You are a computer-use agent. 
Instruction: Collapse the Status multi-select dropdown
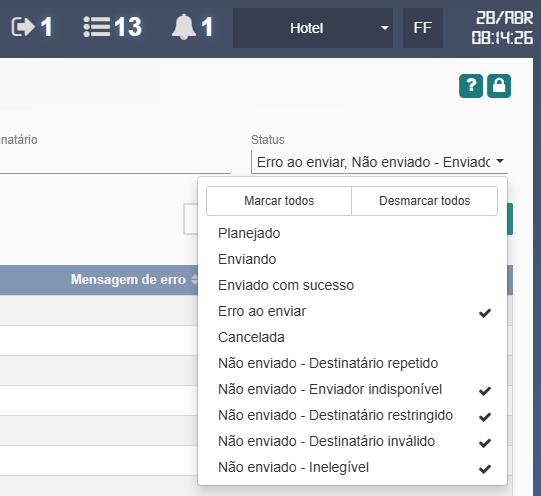[x=380, y=162]
